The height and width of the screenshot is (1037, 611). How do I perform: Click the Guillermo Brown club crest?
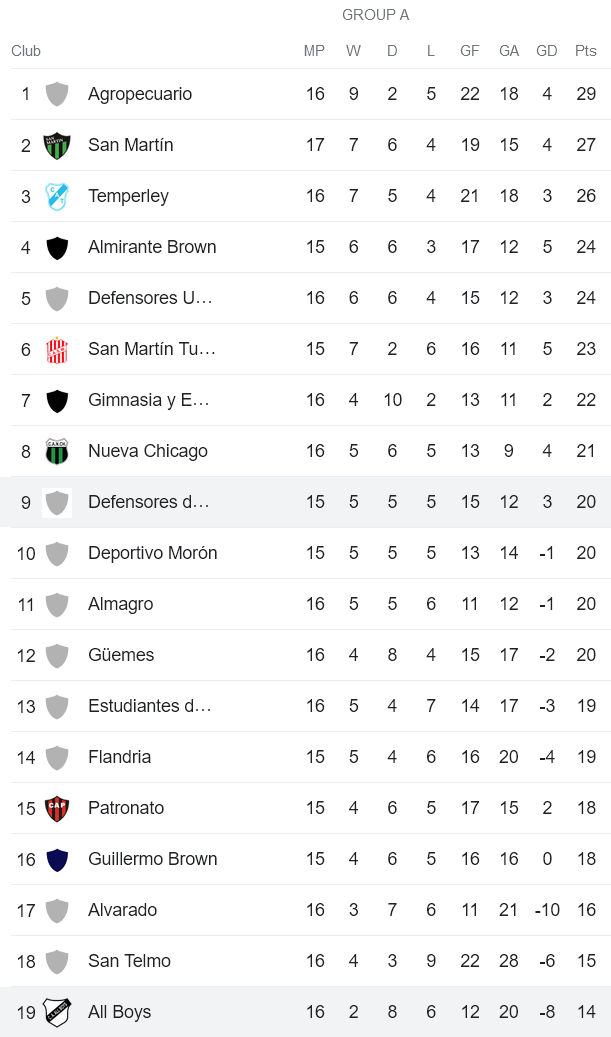coord(57,858)
